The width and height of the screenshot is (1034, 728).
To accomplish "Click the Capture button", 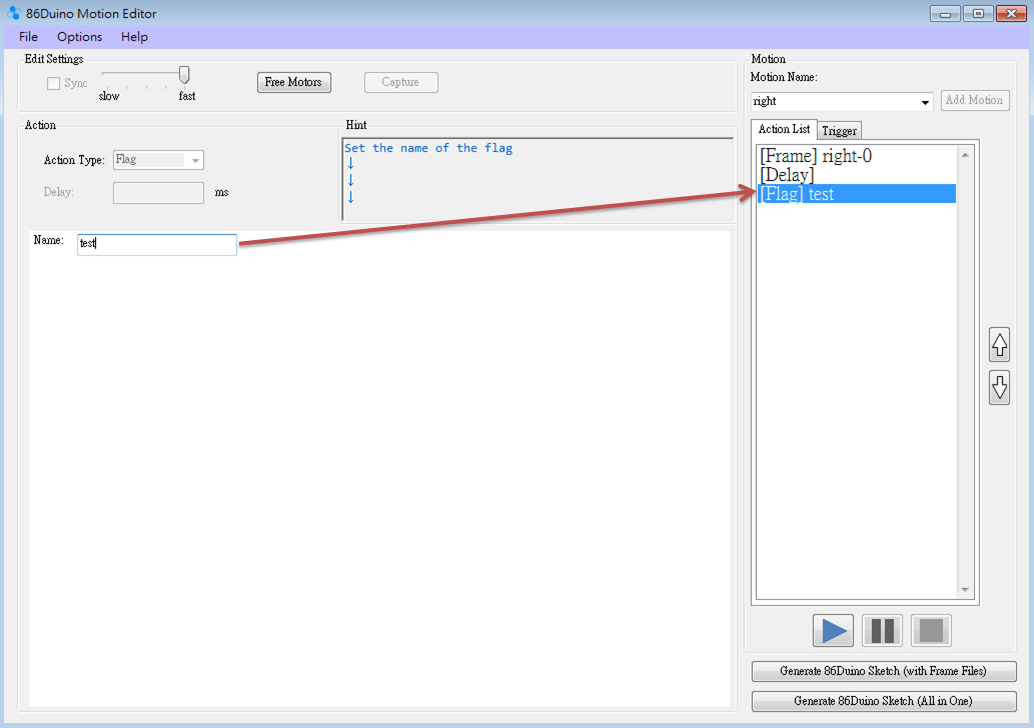I will (400, 82).
